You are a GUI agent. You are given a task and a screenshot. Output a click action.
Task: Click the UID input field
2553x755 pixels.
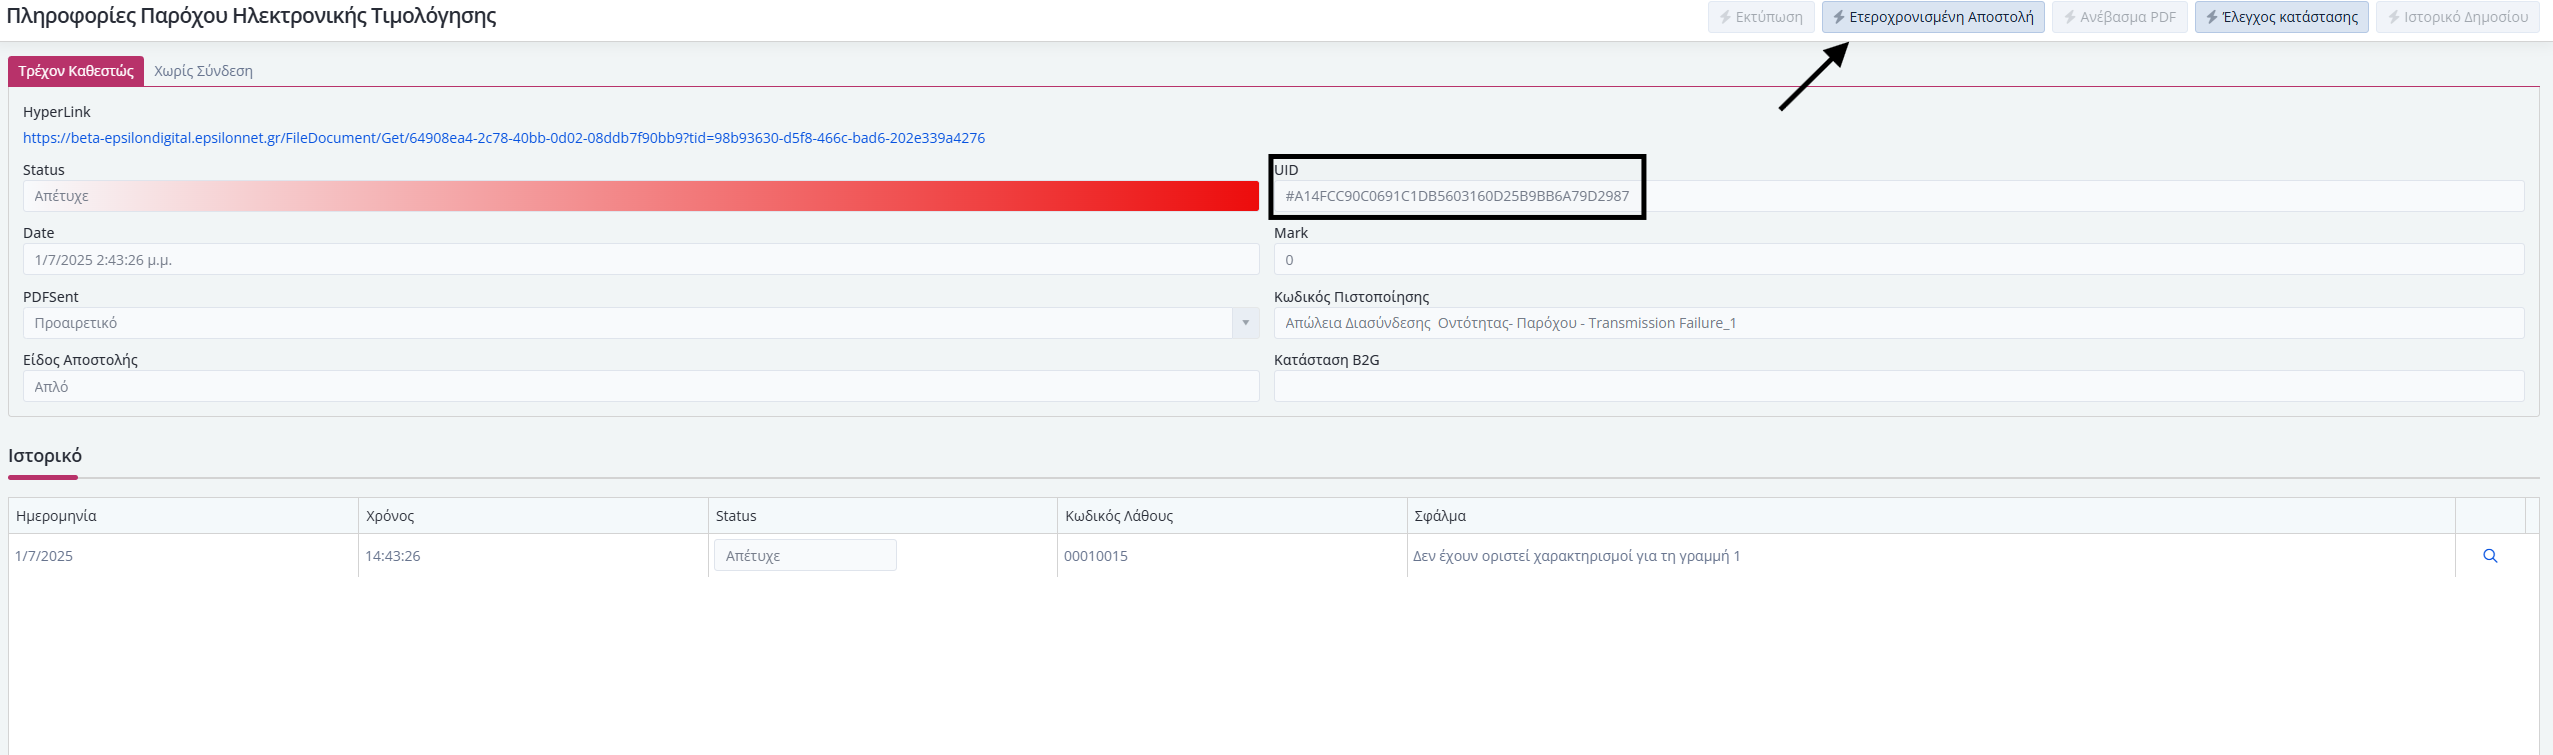click(x=1899, y=196)
